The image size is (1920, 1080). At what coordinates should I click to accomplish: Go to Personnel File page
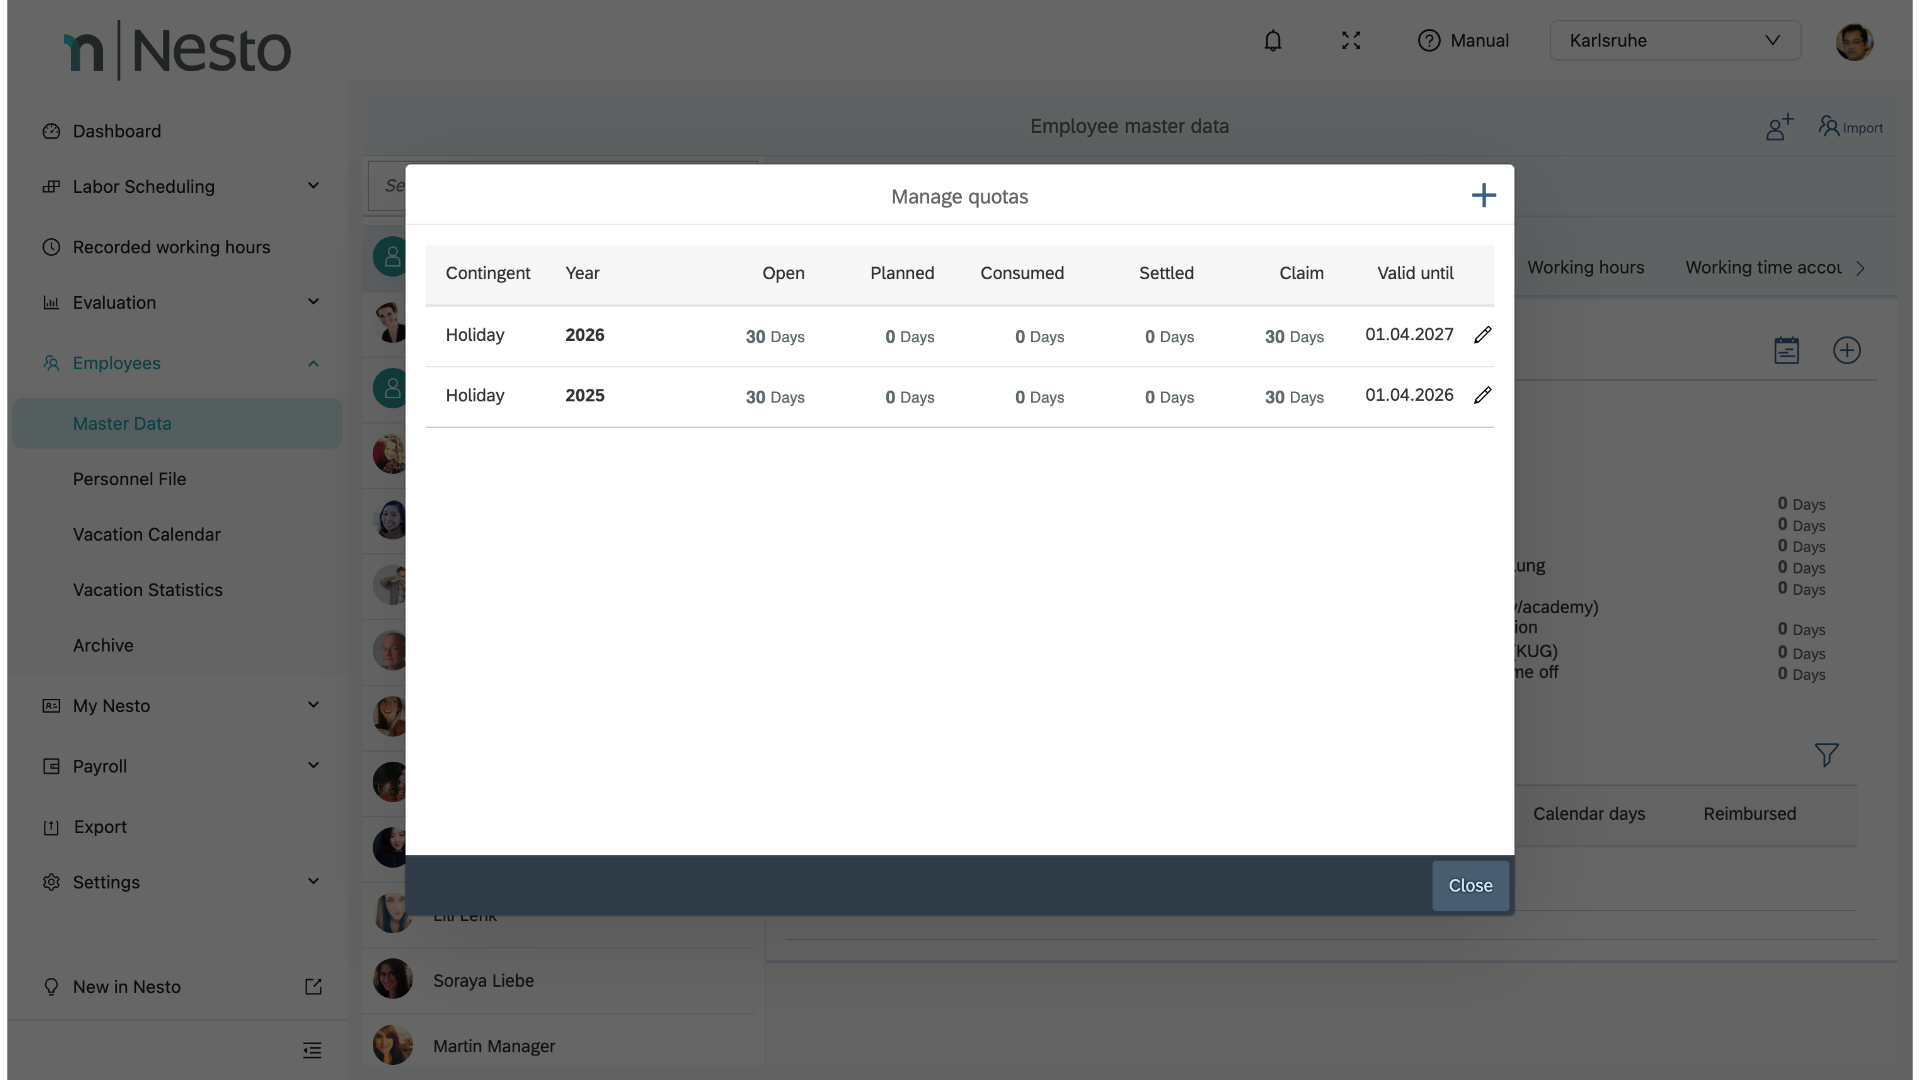pos(130,479)
